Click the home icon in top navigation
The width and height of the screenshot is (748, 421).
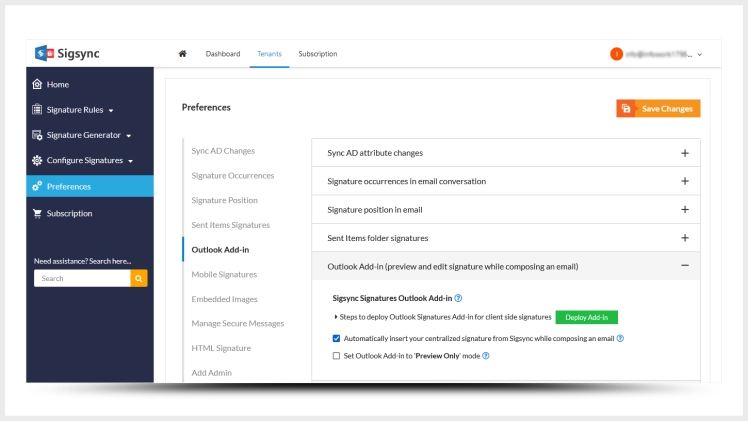click(x=182, y=54)
